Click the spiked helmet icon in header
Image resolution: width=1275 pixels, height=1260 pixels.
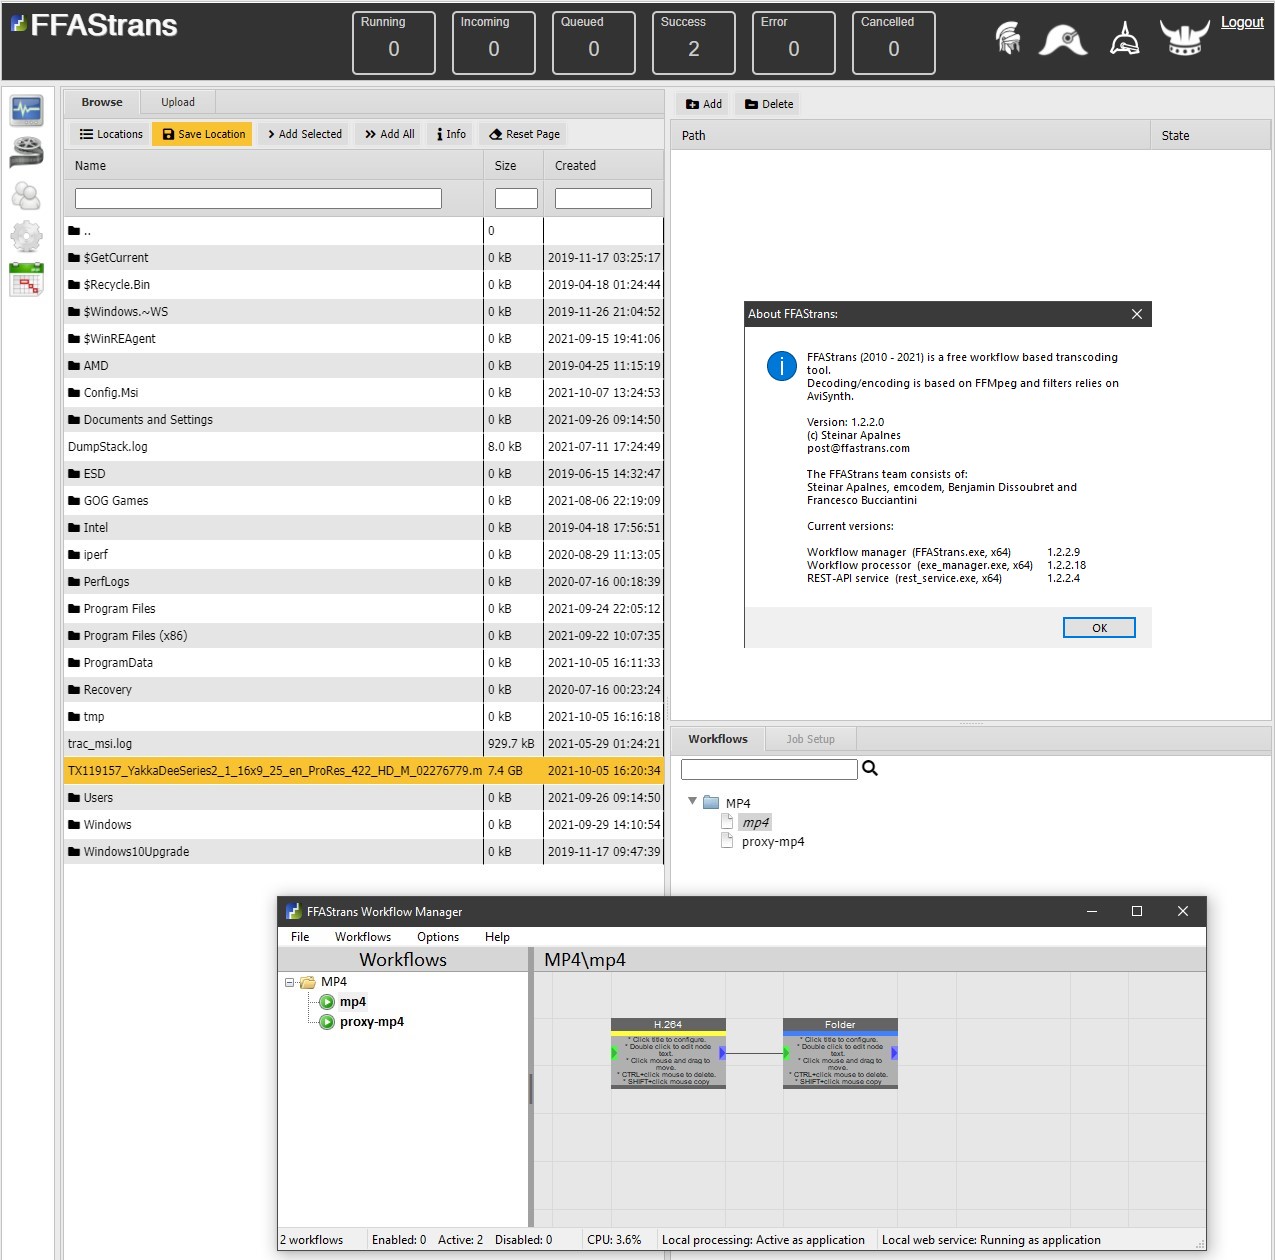1125,38
